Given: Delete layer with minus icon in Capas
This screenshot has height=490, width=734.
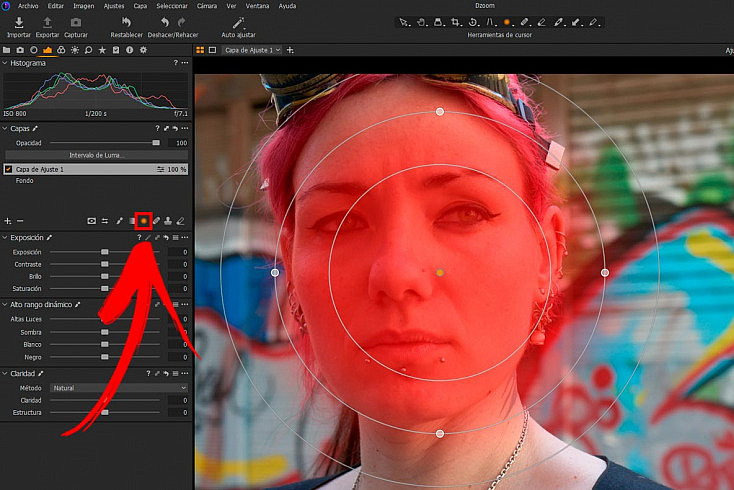Looking at the screenshot, I should pyautogui.click(x=20, y=221).
